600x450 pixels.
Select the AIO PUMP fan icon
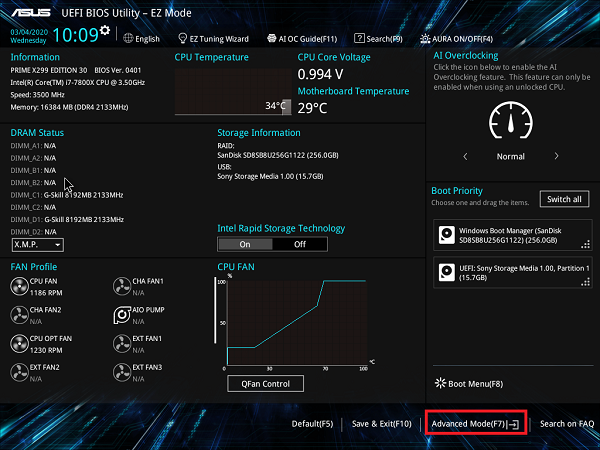pos(123,316)
